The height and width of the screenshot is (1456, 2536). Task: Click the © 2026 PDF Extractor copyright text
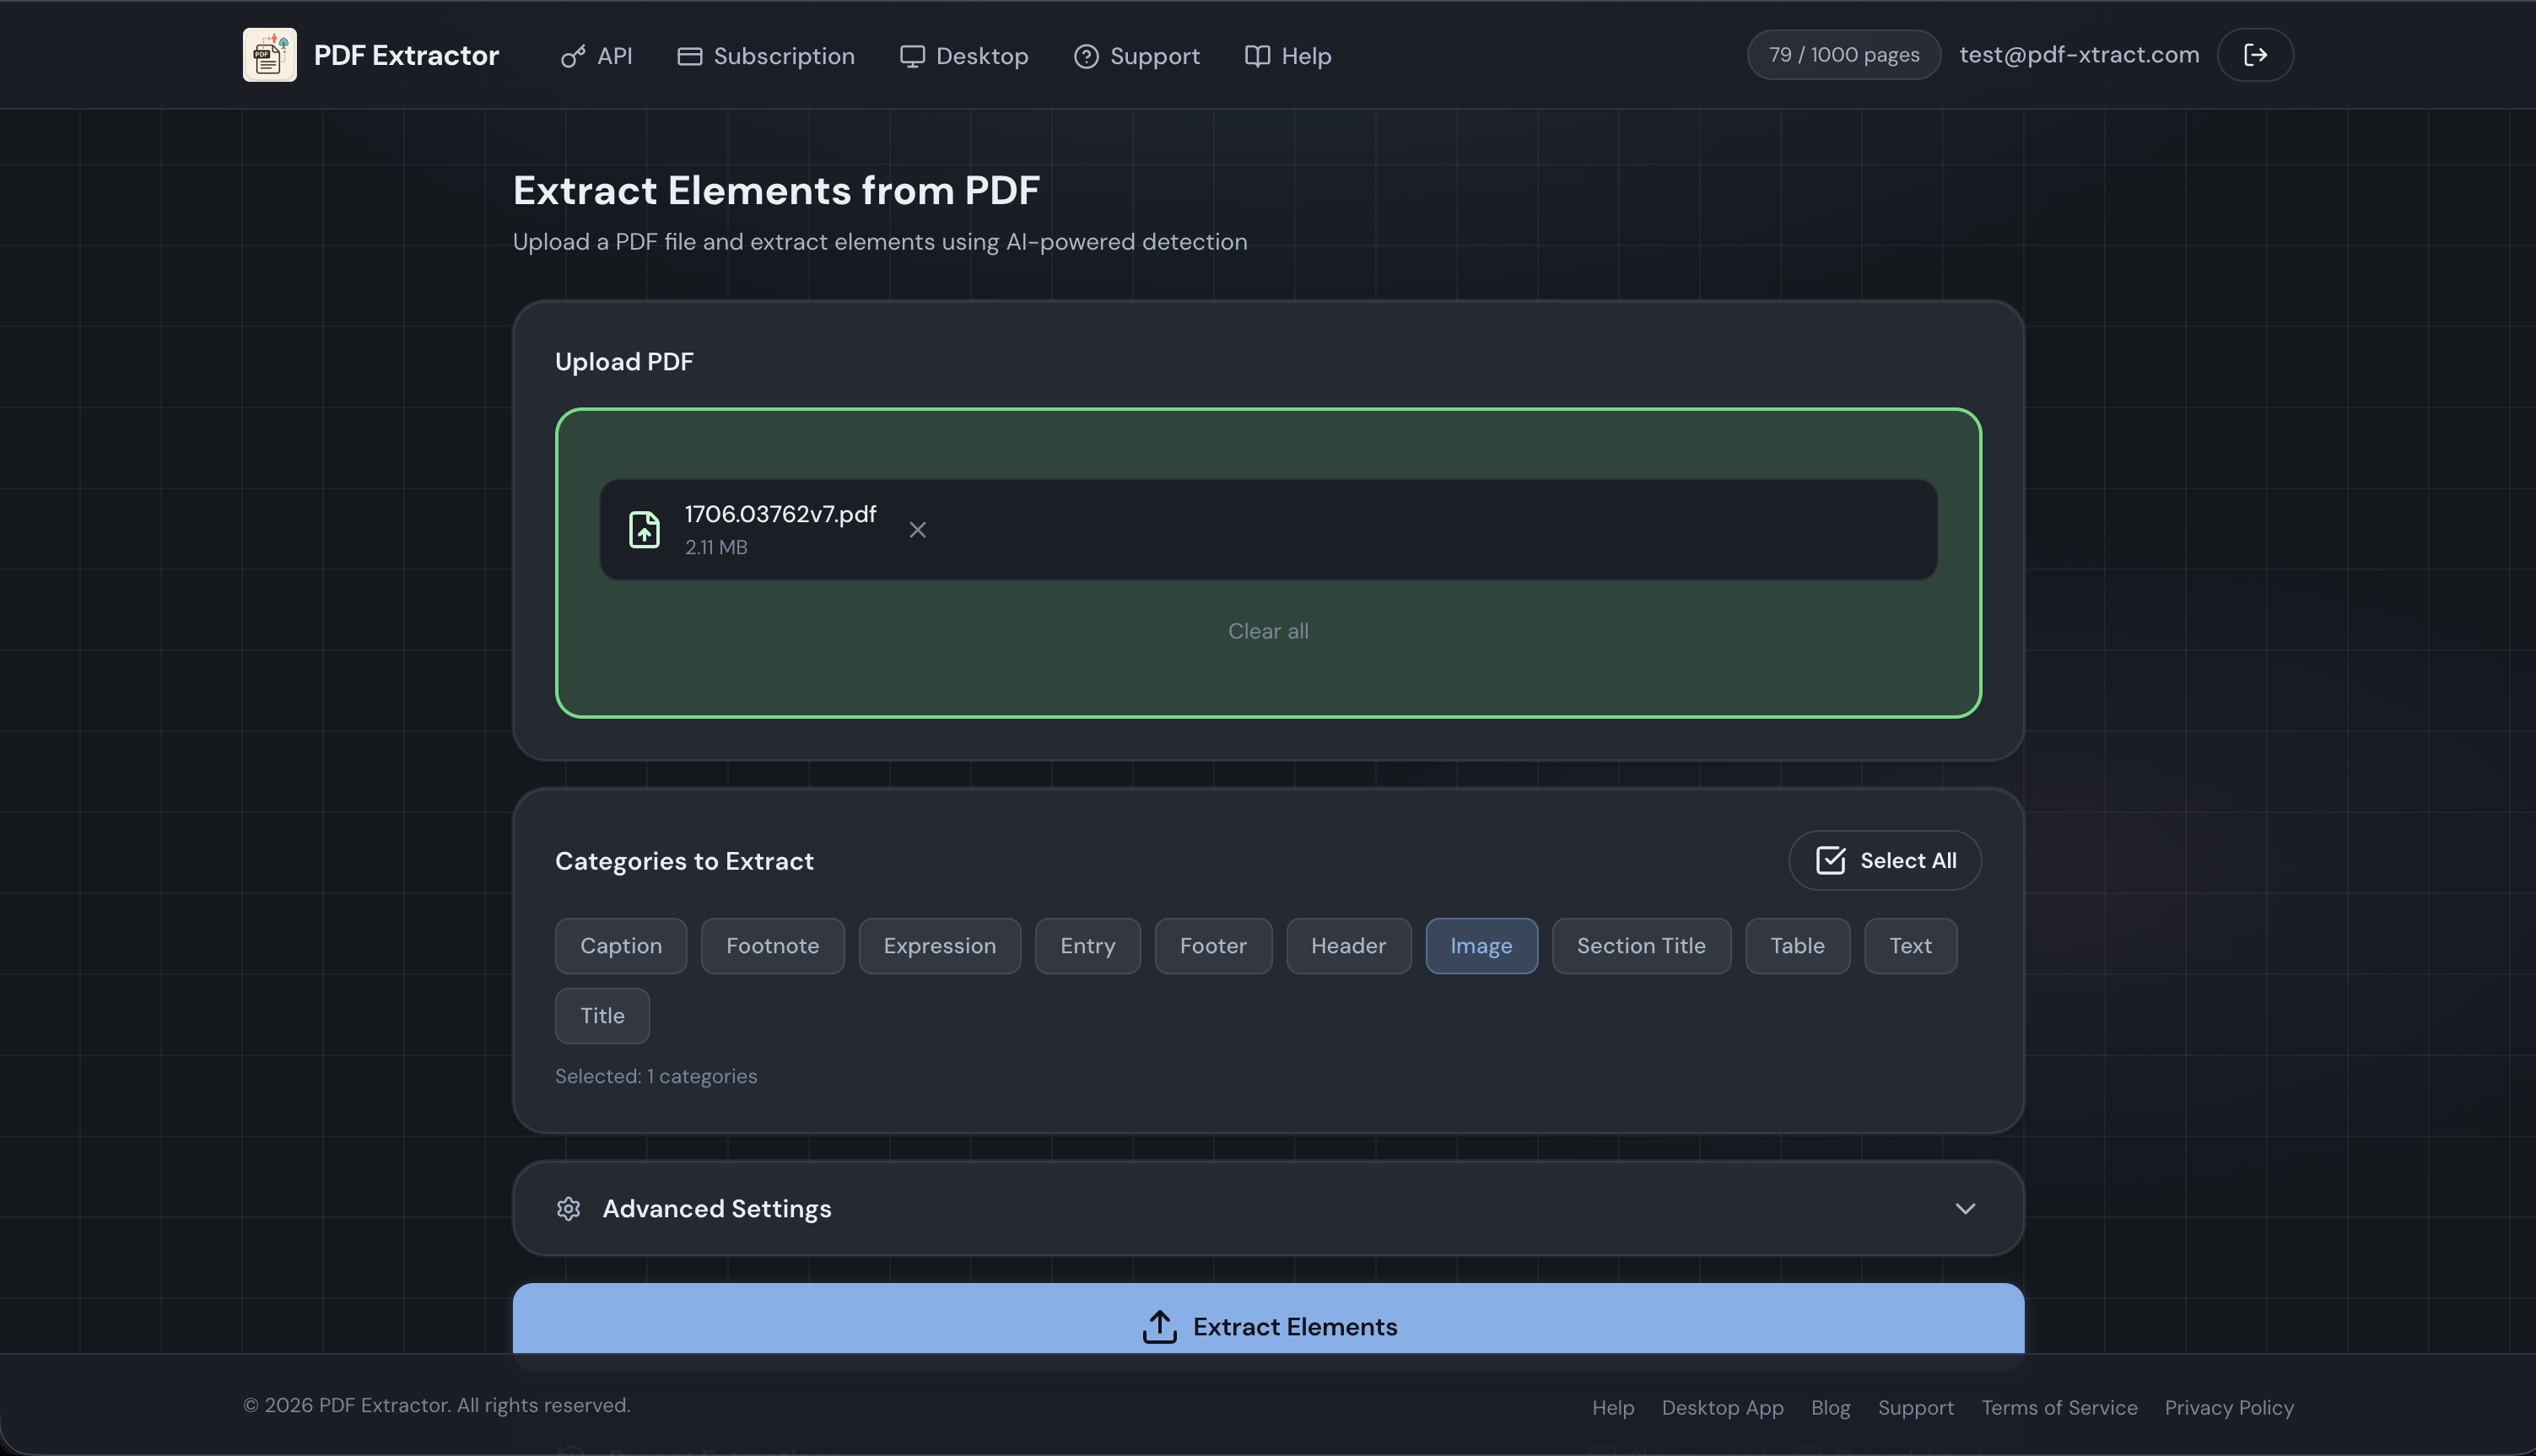(436, 1405)
